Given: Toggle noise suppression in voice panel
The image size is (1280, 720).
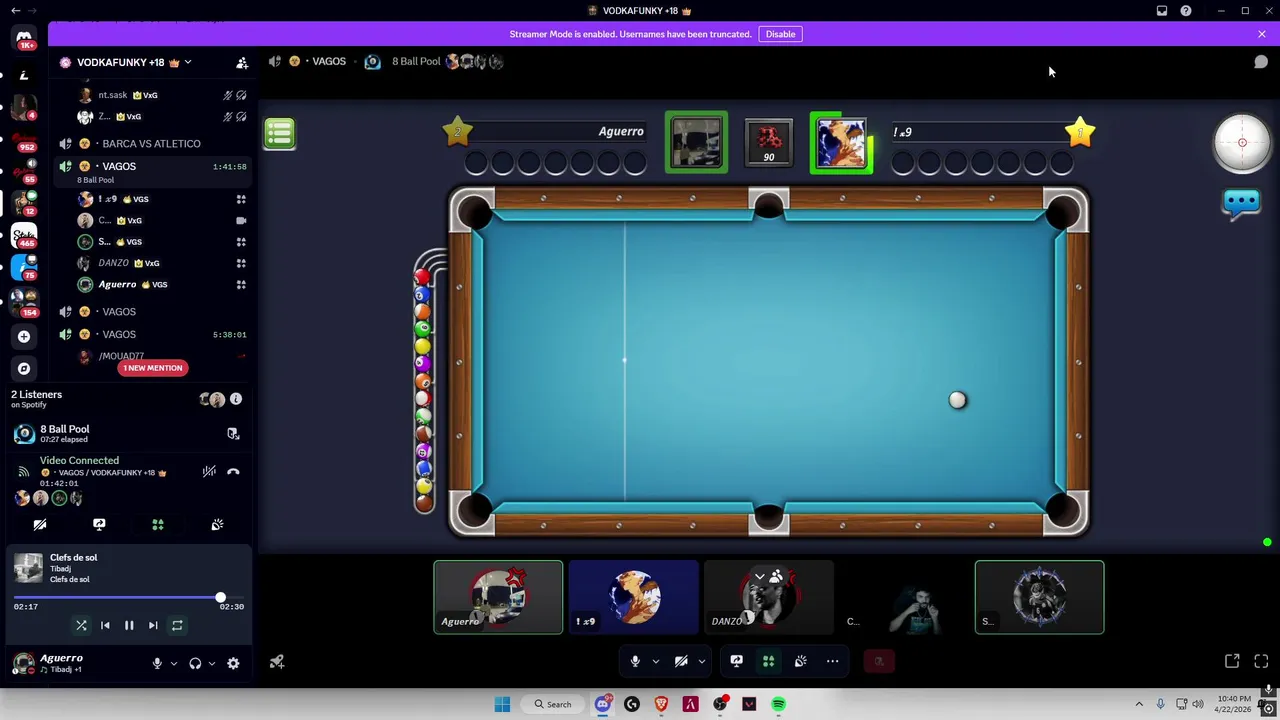Looking at the screenshot, I should (x=209, y=472).
